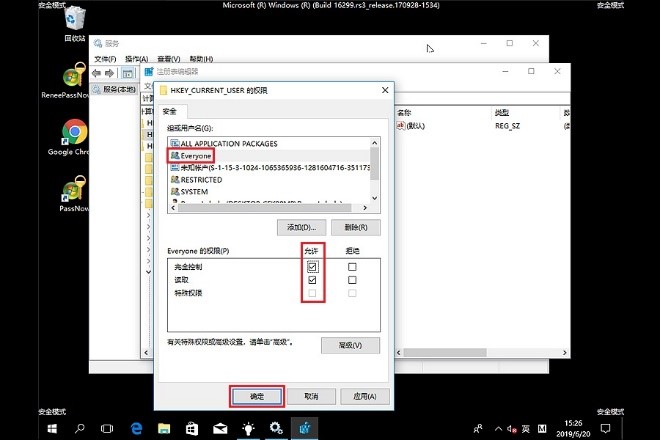Image resolution: width=660 pixels, height=440 pixels.
Task: Click the Cancel (取消) button
Action: pos(311,396)
